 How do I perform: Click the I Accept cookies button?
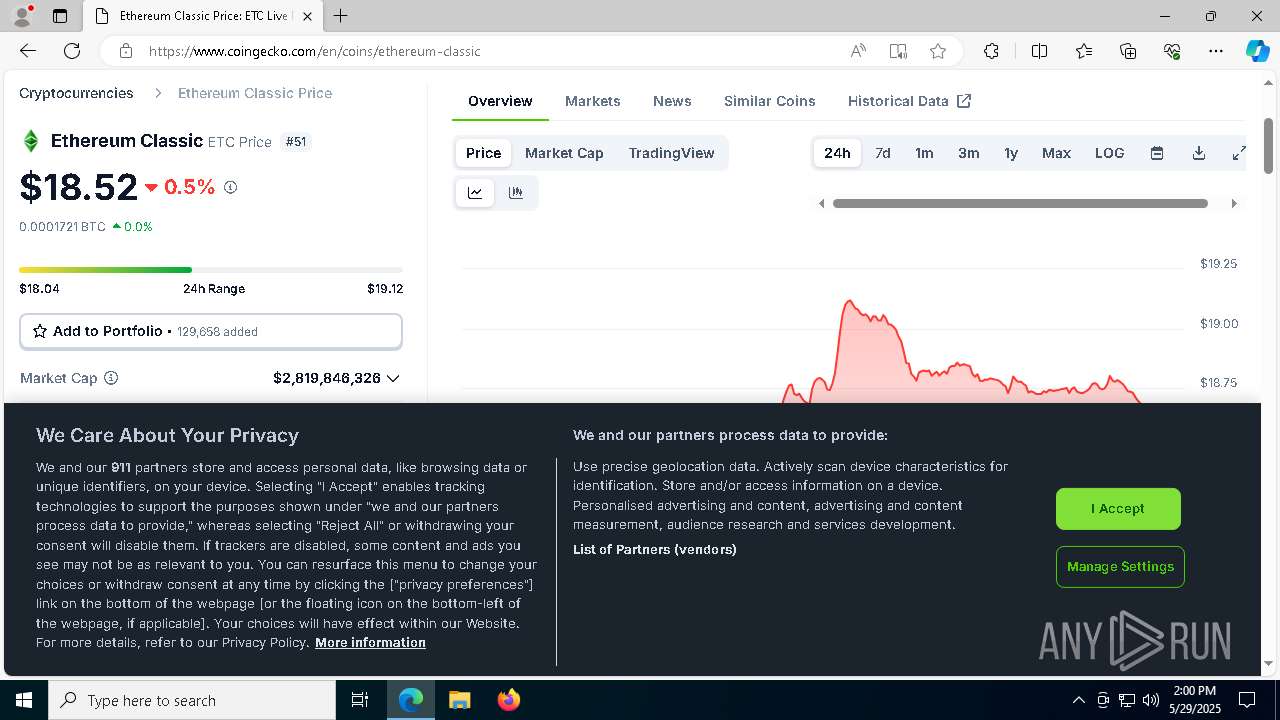(x=1118, y=509)
